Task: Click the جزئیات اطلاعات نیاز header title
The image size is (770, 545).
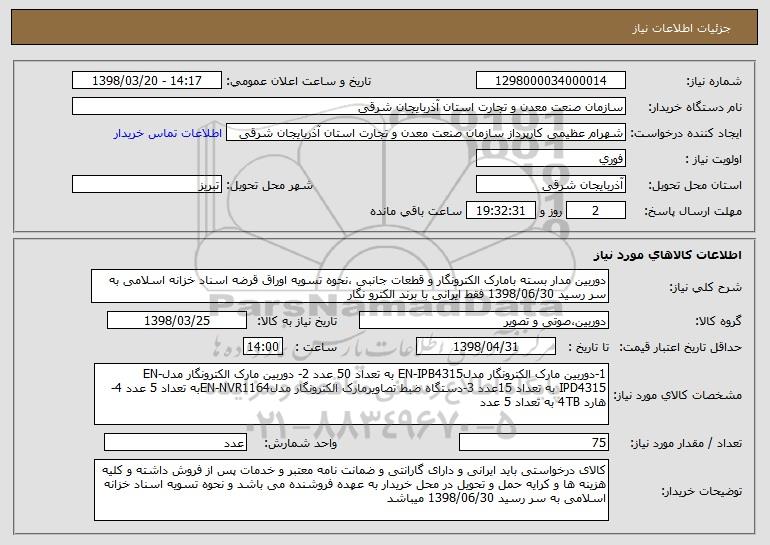Action: [681, 28]
